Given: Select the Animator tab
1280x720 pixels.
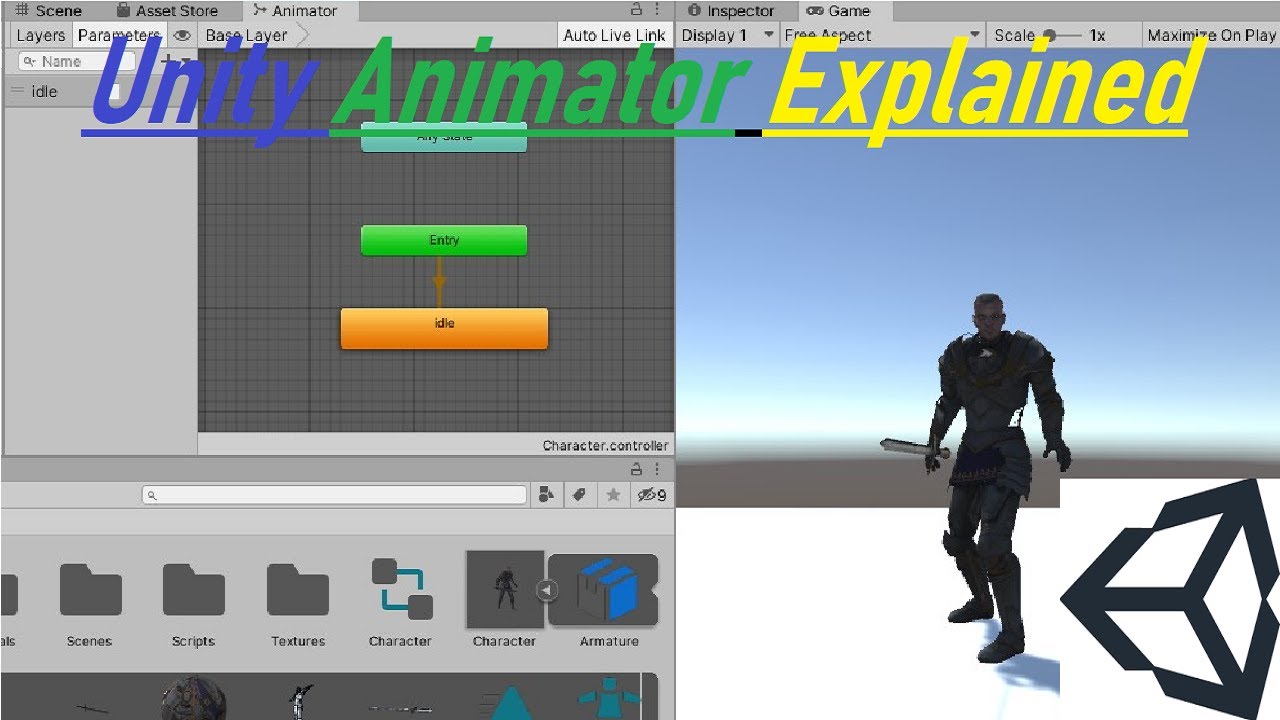Looking at the screenshot, I should pos(294,11).
